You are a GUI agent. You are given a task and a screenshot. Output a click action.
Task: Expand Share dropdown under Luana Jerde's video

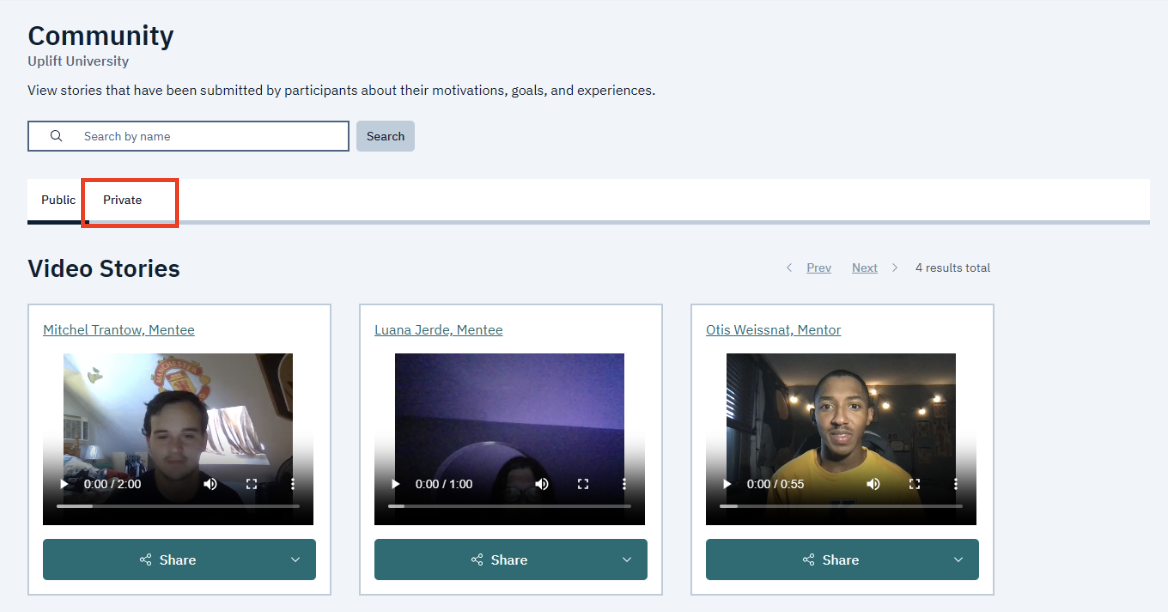[627, 560]
